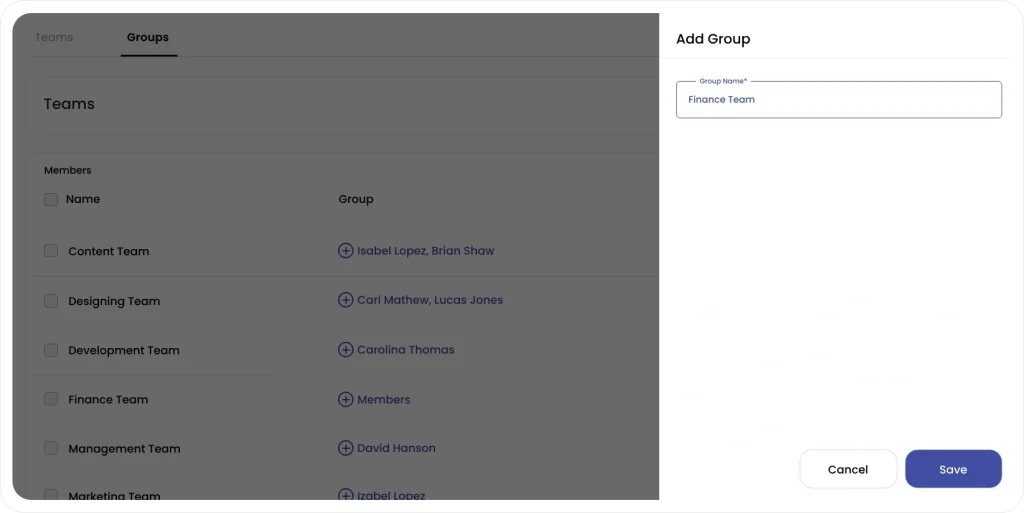Screen dimensions: 1024x513
Task: Click the plus icon beside Isabel Lopez, Brian Shaw
Action: [x=345, y=251]
